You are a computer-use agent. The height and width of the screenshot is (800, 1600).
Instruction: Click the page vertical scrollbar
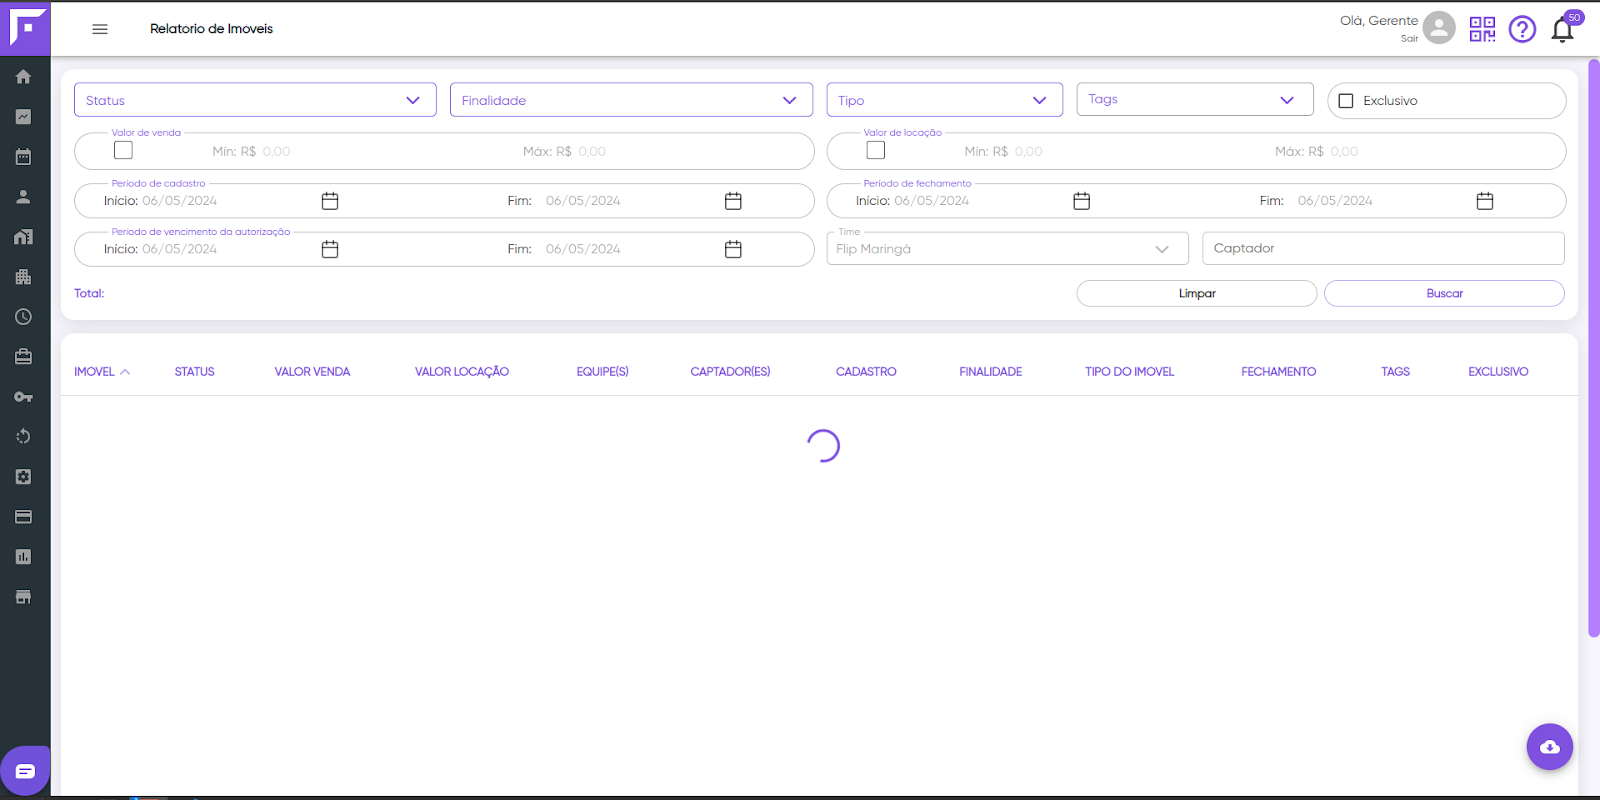1593,348
